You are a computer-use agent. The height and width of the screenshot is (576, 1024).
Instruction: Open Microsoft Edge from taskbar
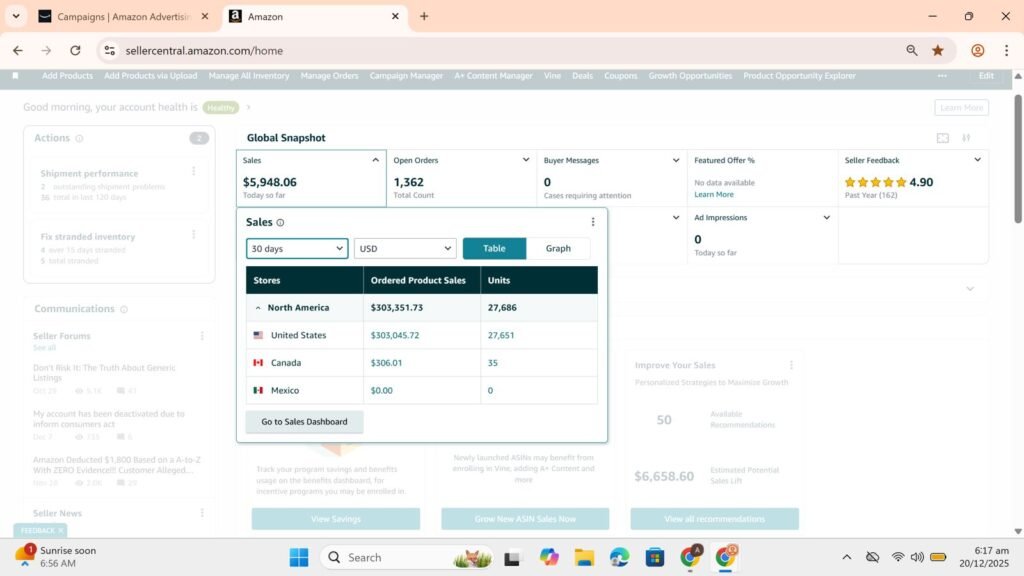tap(619, 557)
